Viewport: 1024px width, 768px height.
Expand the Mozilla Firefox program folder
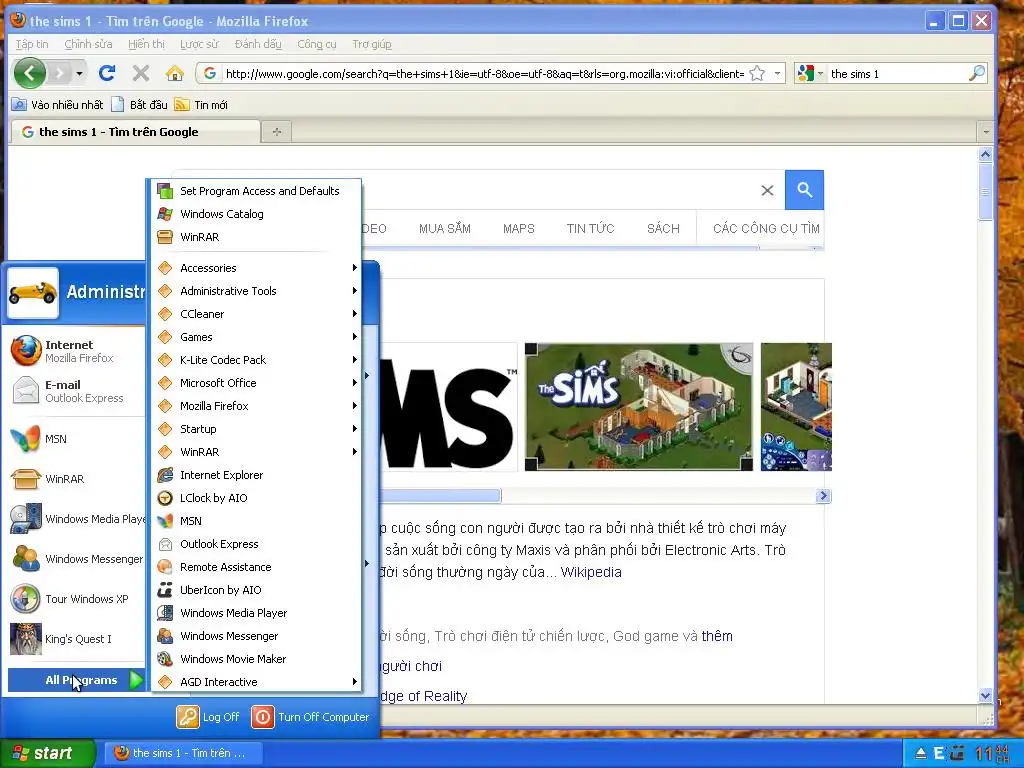click(x=255, y=406)
